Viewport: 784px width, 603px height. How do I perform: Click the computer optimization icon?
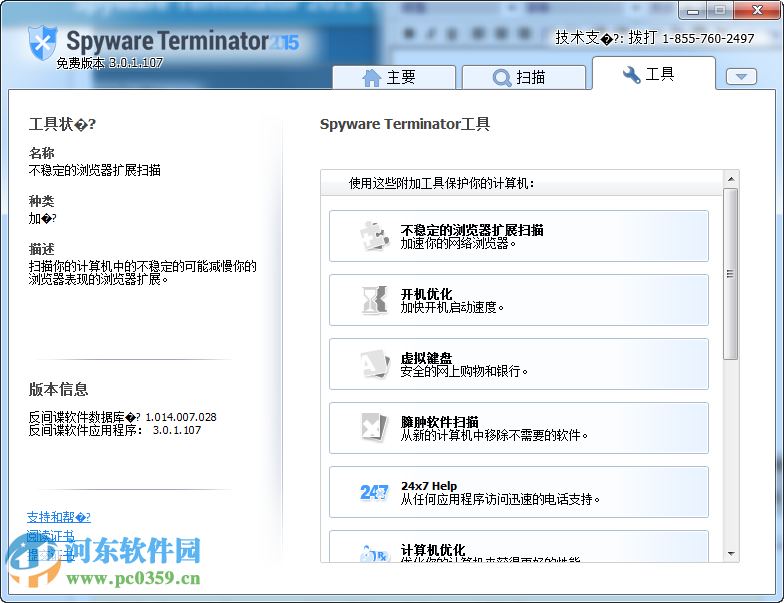click(374, 554)
